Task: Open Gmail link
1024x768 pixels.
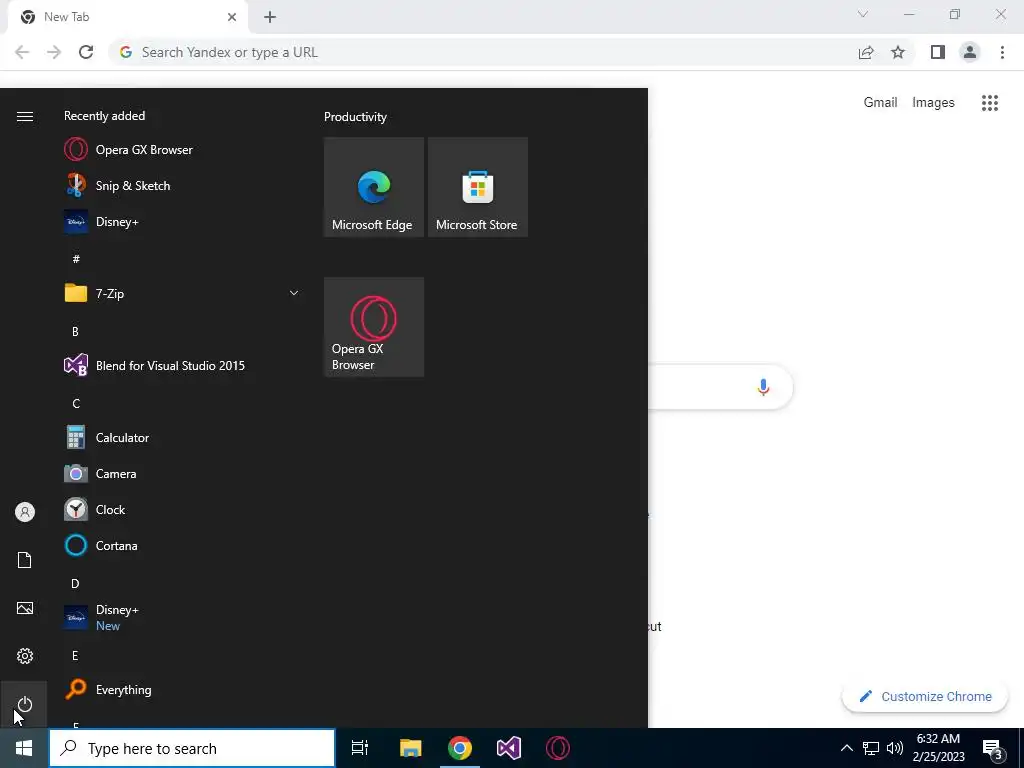Action: [880, 103]
